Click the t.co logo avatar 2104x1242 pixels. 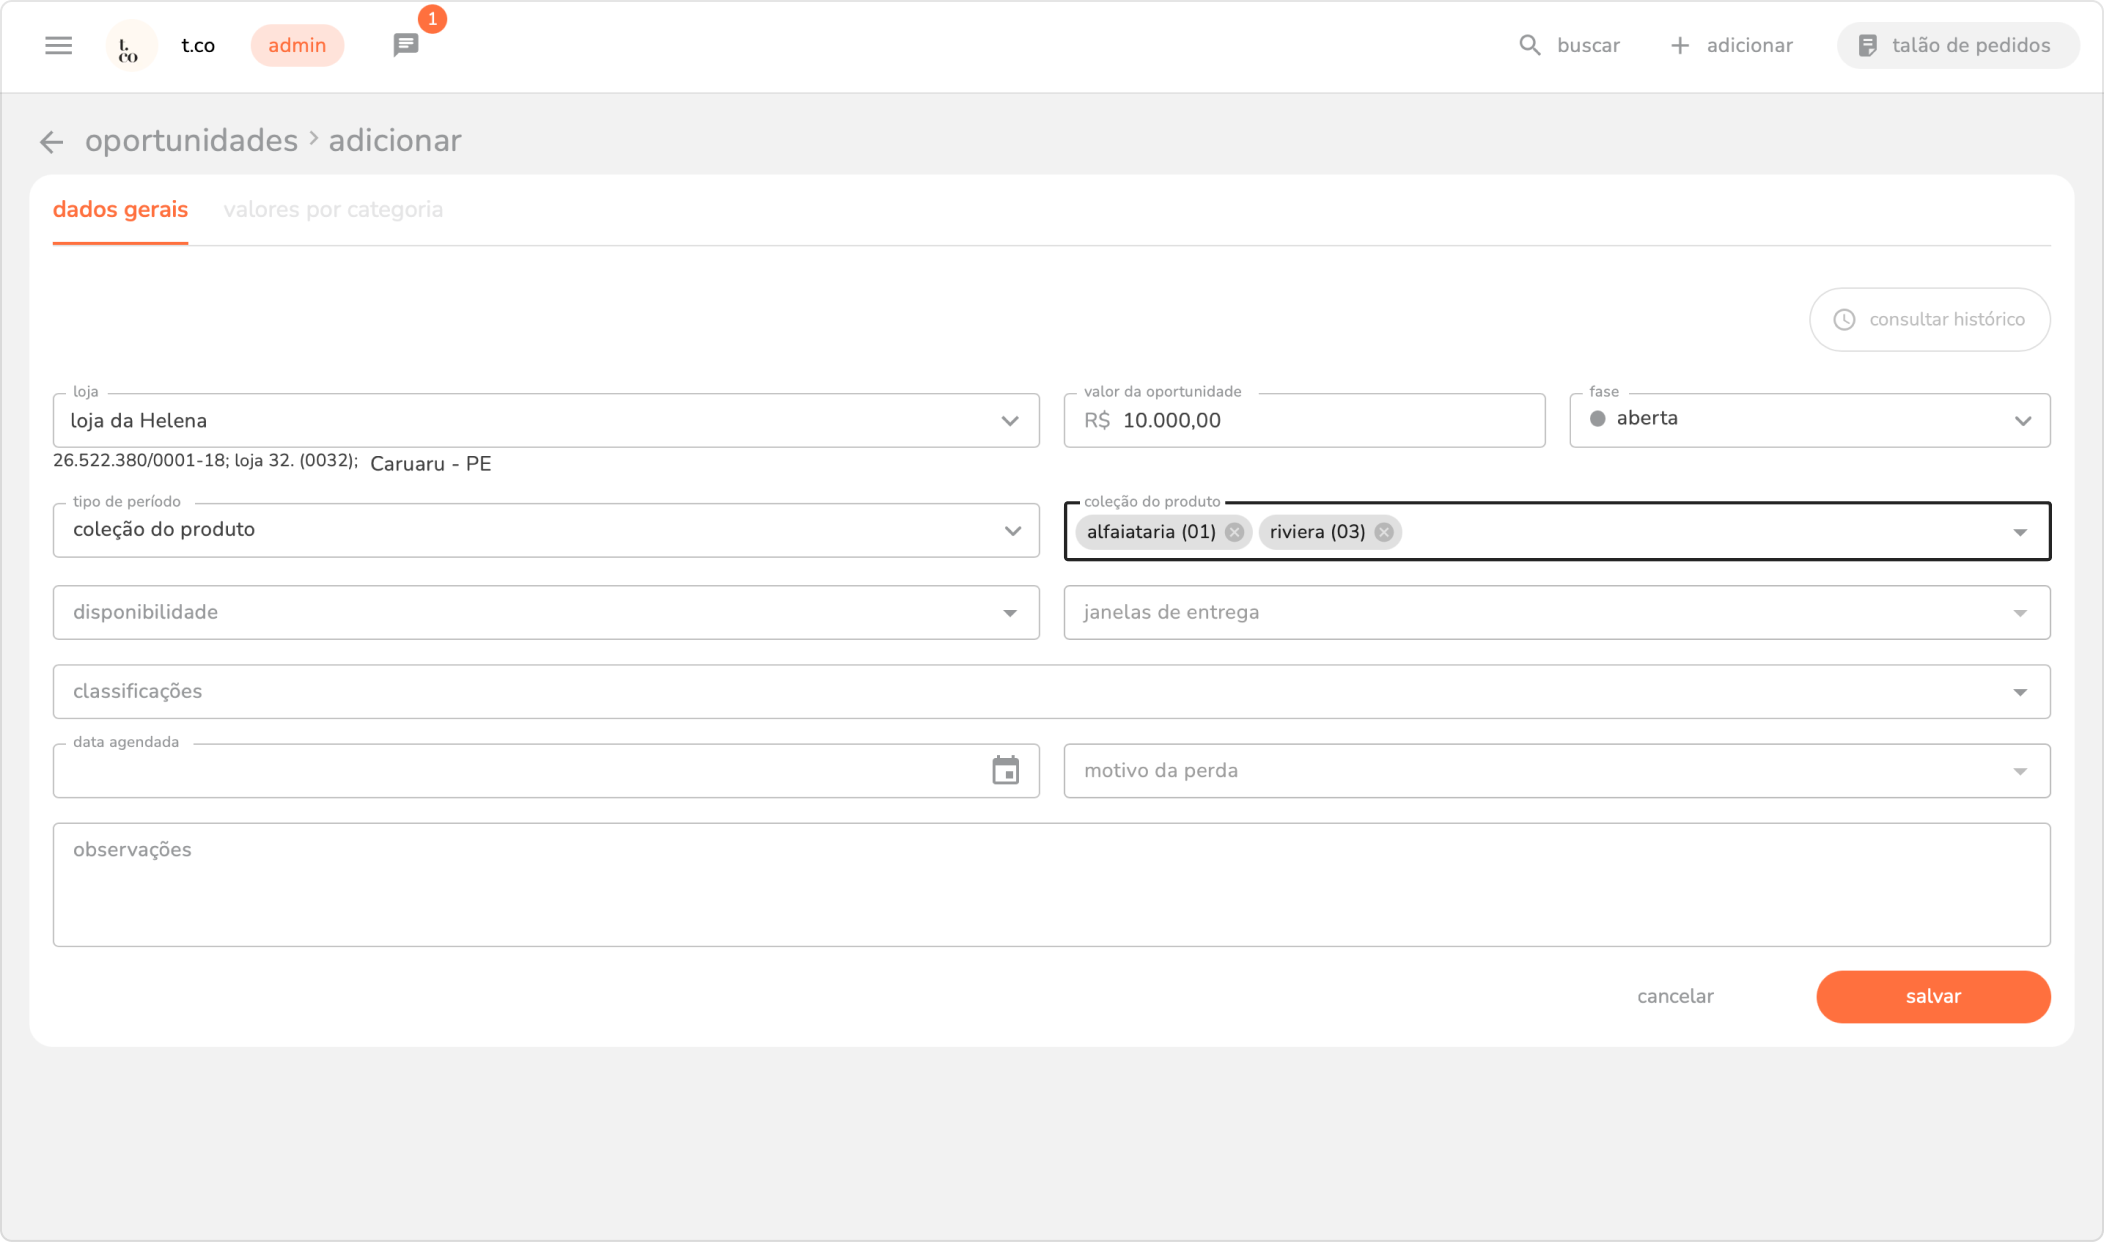(x=130, y=46)
